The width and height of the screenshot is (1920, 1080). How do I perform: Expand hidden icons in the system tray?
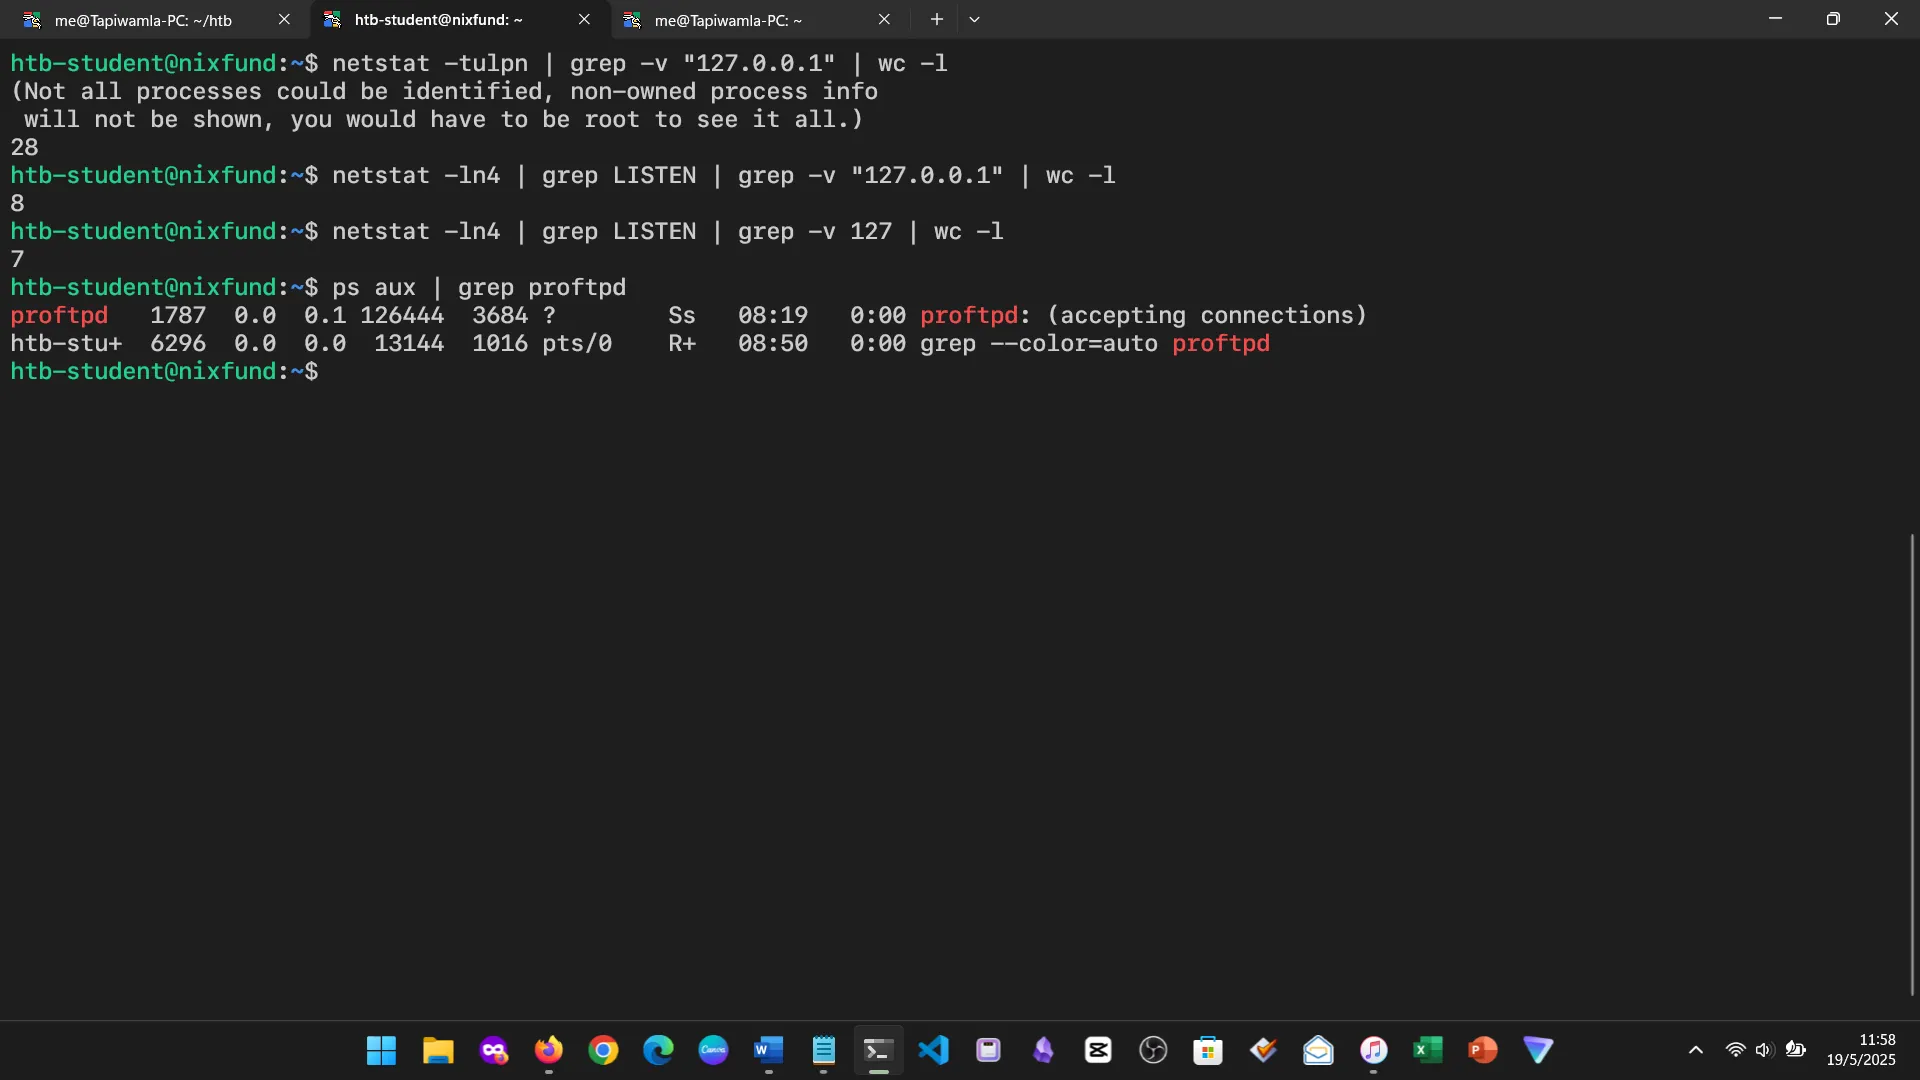point(1696,1050)
